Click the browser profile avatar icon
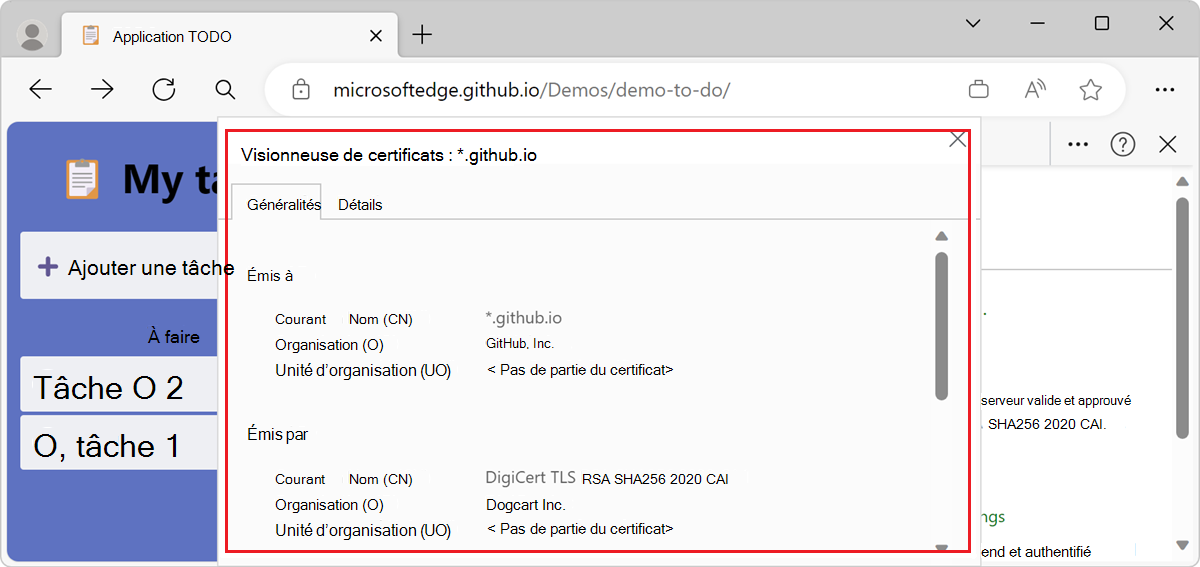The image size is (1200, 567). 33,36
